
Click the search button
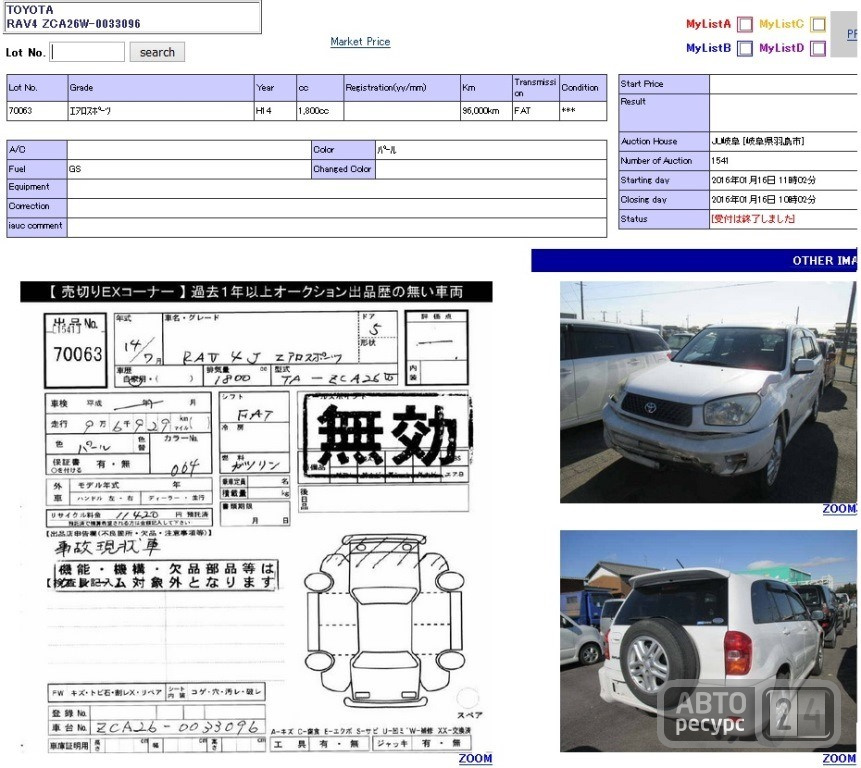coord(157,52)
